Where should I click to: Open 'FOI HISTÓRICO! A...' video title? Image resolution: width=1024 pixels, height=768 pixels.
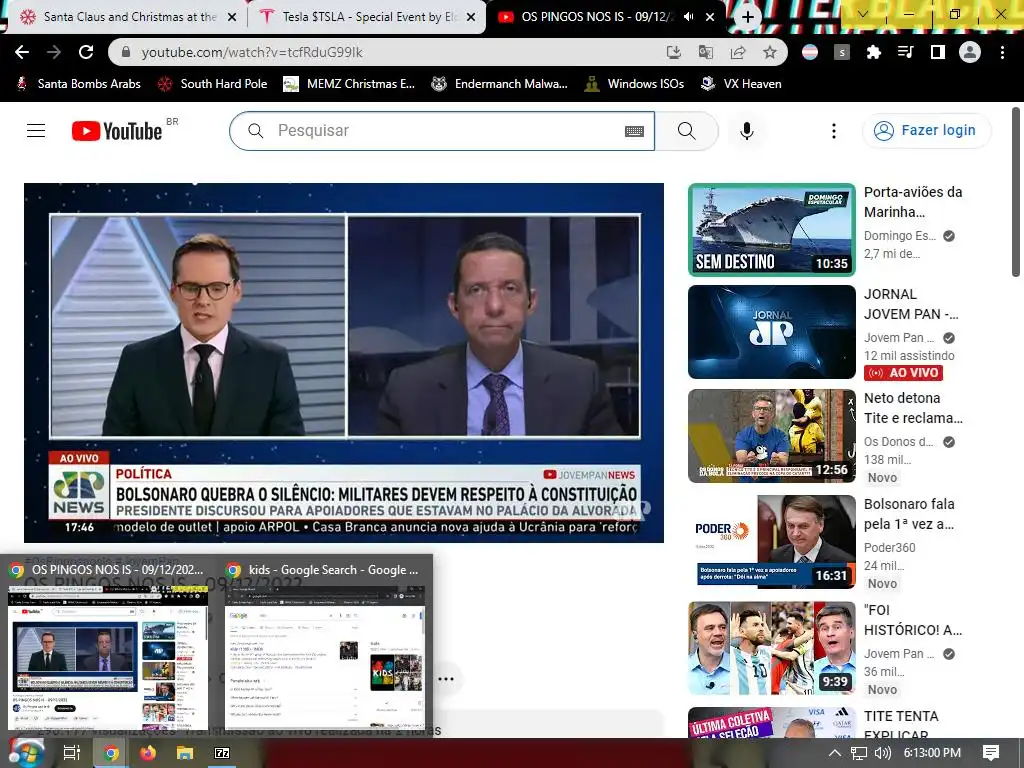point(913,620)
